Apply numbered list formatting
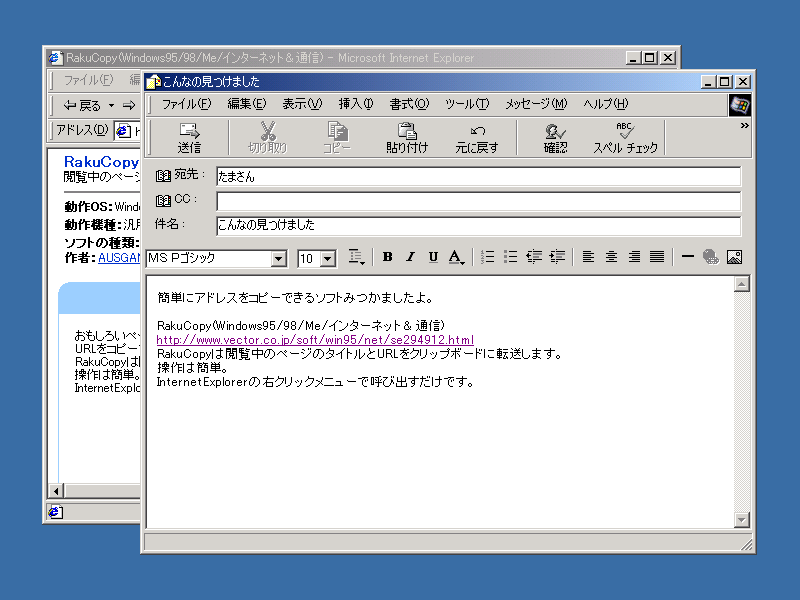The height and width of the screenshot is (600, 800). pos(487,257)
